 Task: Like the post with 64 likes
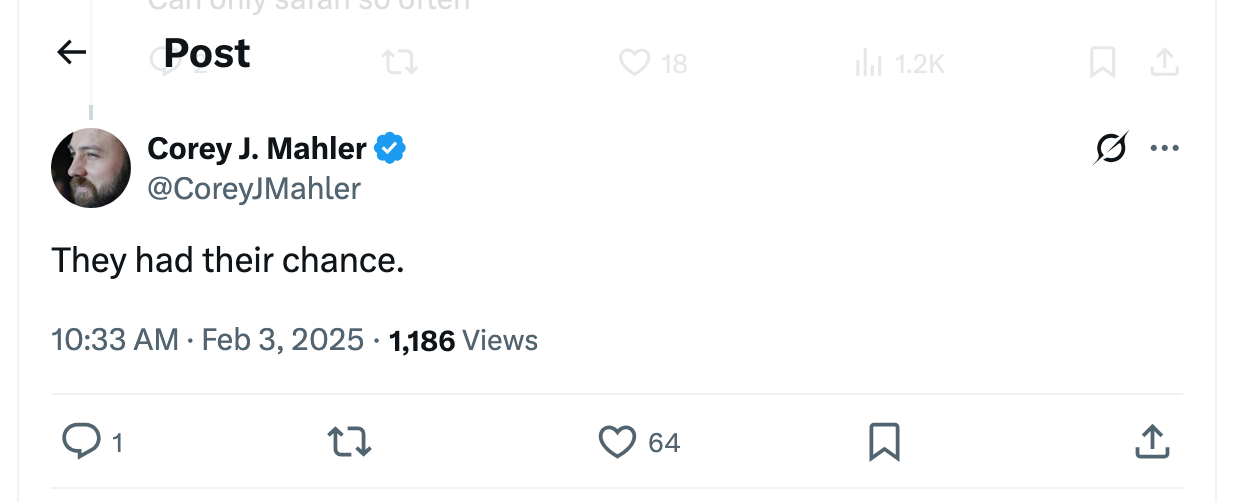(x=618, y=441)
